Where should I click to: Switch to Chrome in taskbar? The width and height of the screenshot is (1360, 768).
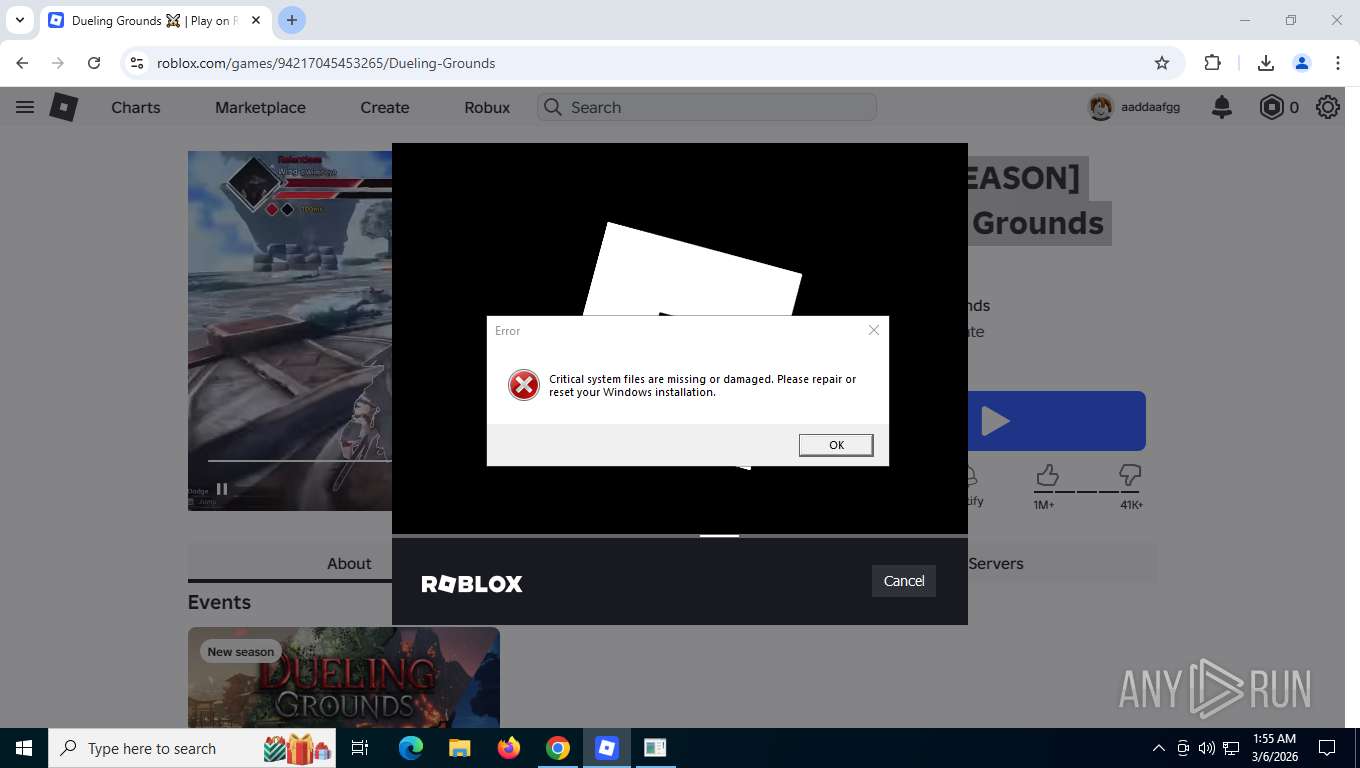coord(558,748)
